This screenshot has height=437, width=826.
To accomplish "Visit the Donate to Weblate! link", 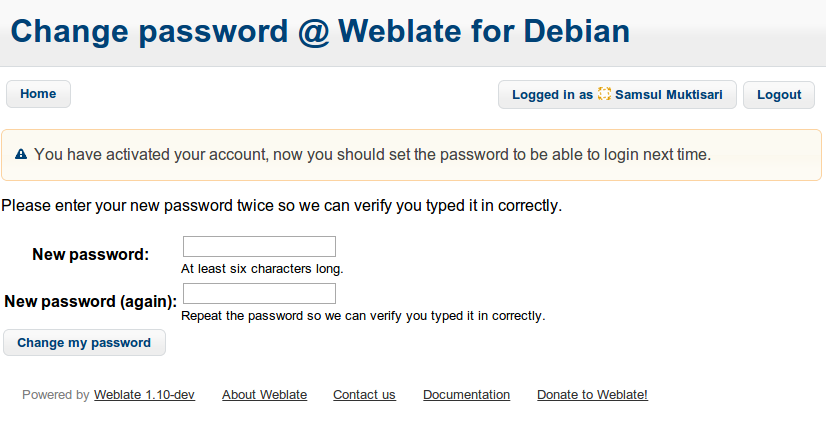I will 592,395.
